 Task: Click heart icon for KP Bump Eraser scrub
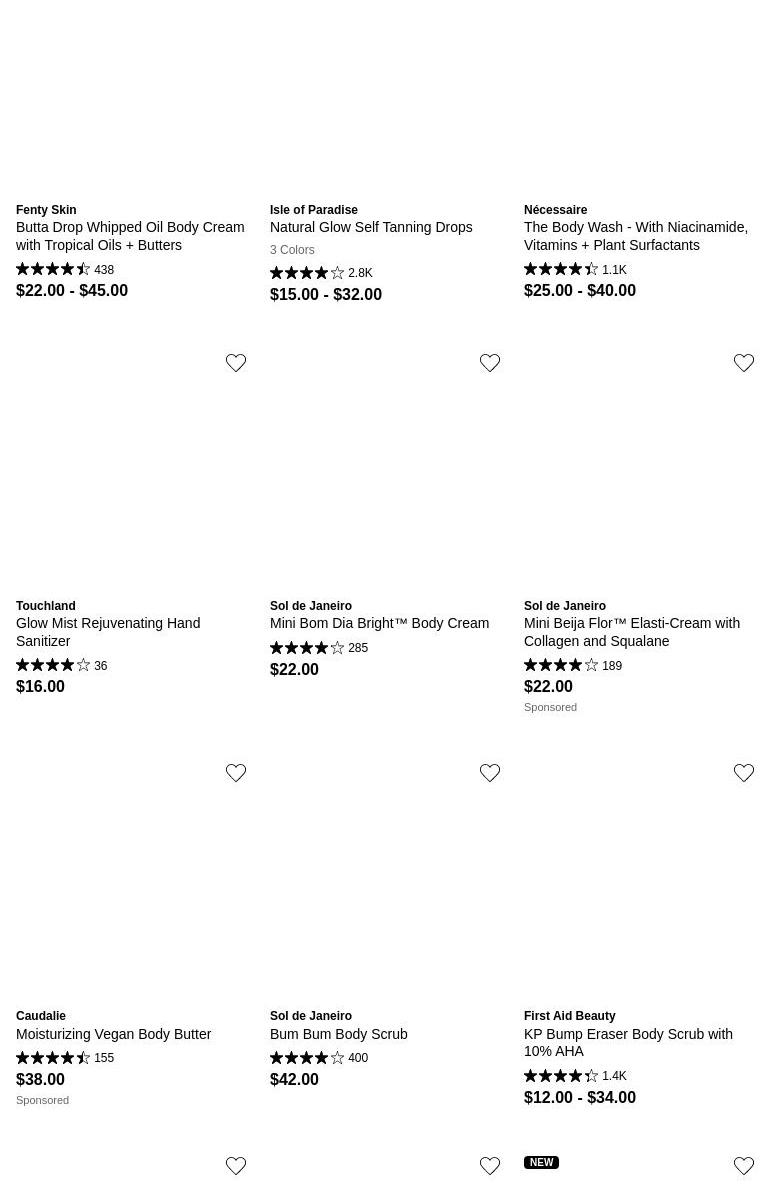pyautogui.click(x=744, y=773)
